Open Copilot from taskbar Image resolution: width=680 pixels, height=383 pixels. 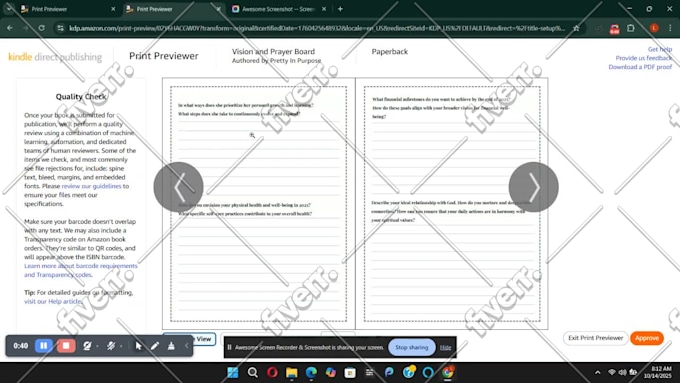(331, 372)
